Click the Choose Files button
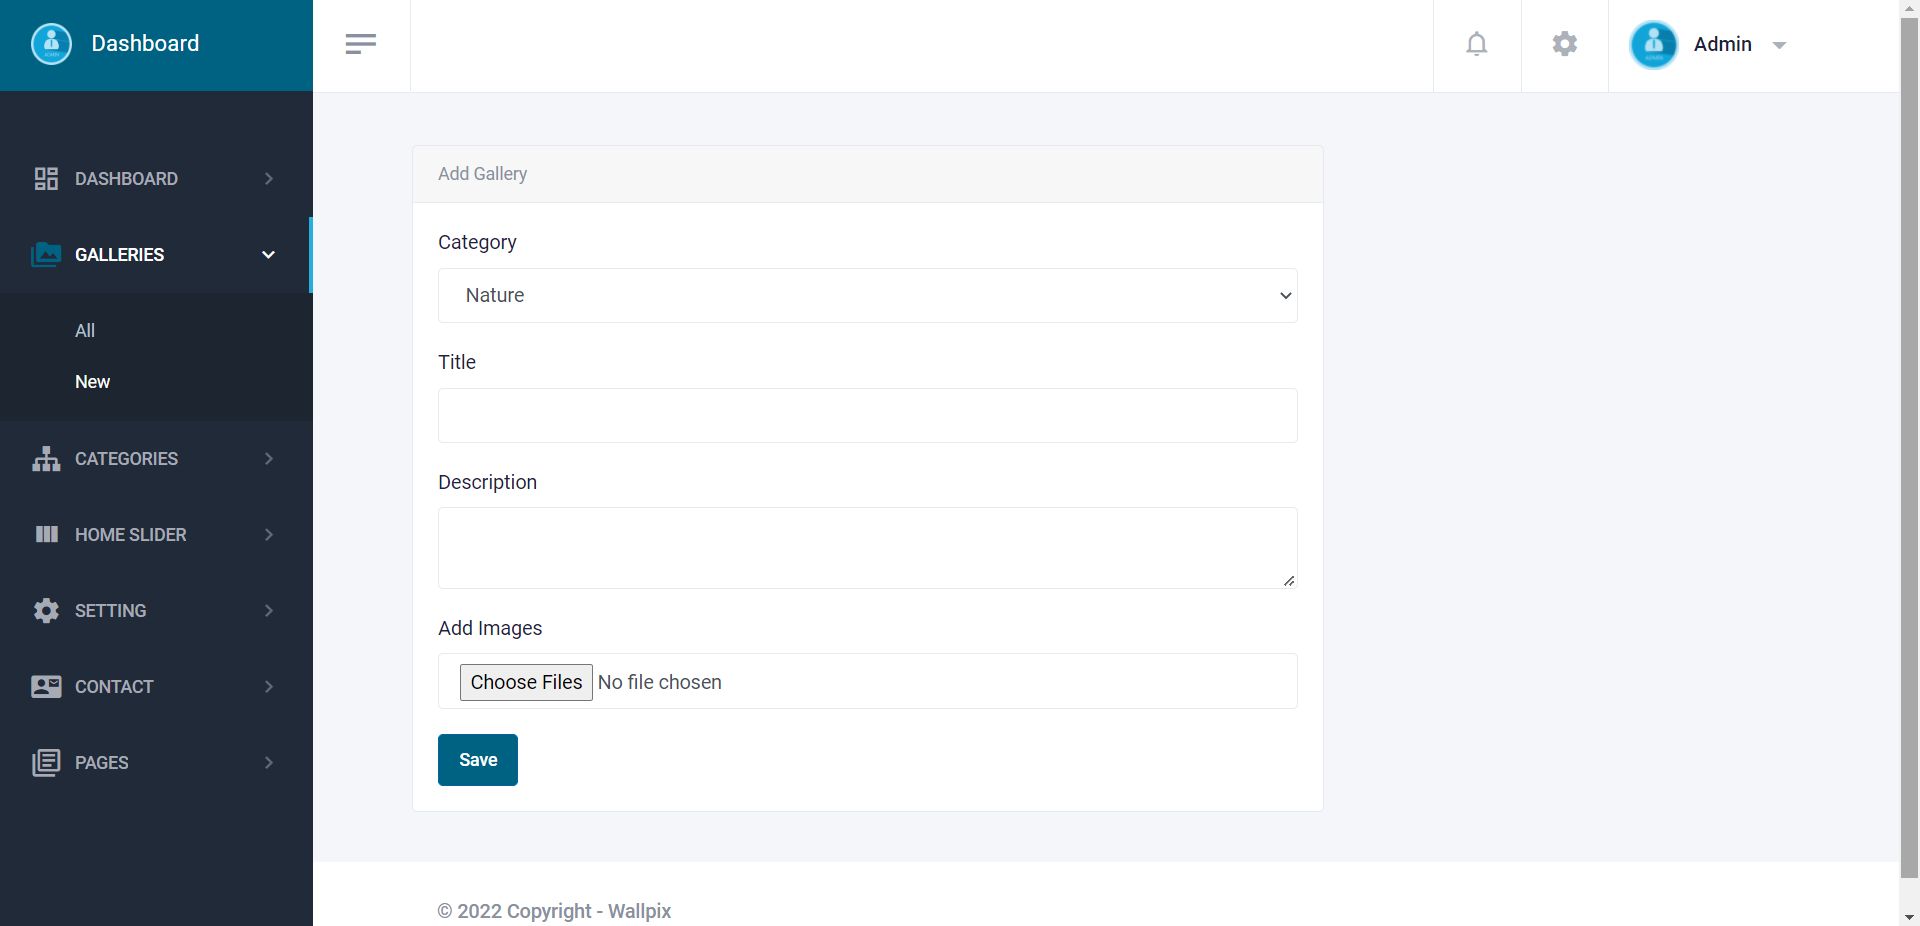Image resolution: width=1920 pixels, height=926 pixels. pyautogui.click(x=526, y=682)
